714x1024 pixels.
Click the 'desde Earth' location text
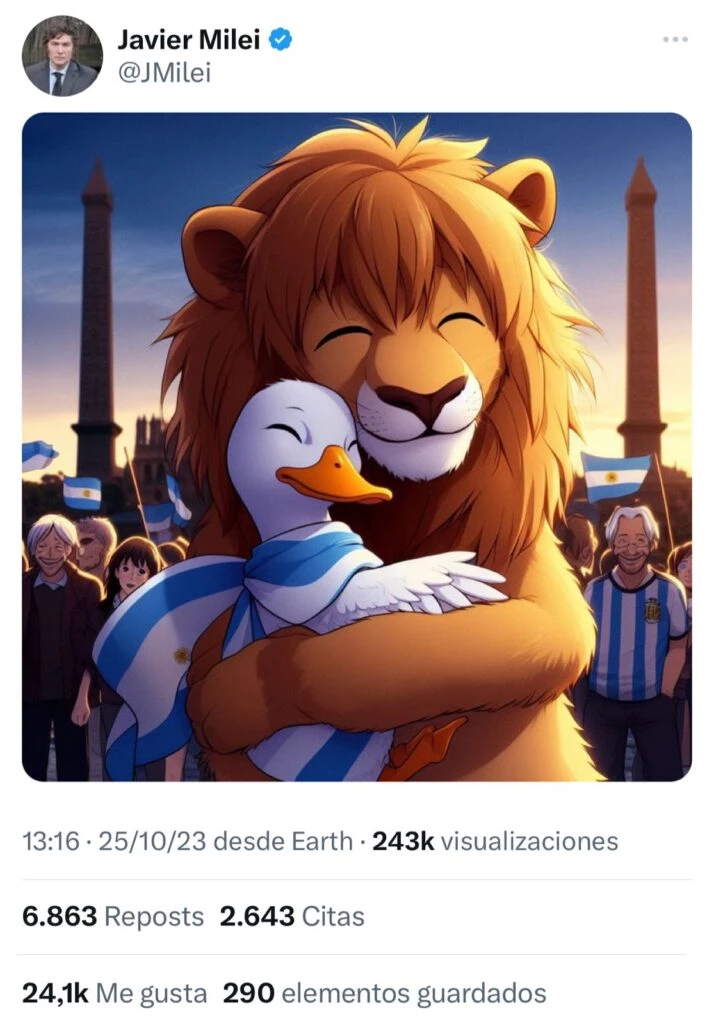[x=283, y=841]
